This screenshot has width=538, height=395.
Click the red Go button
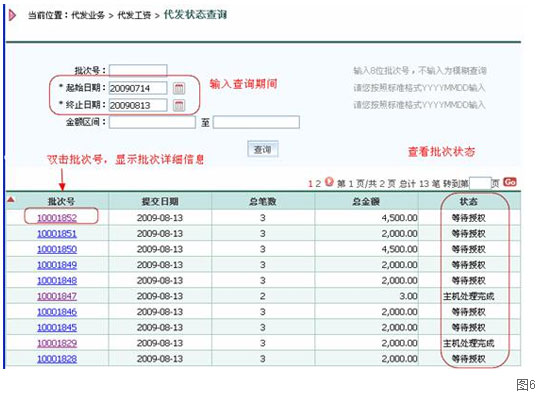click(510, 182)
